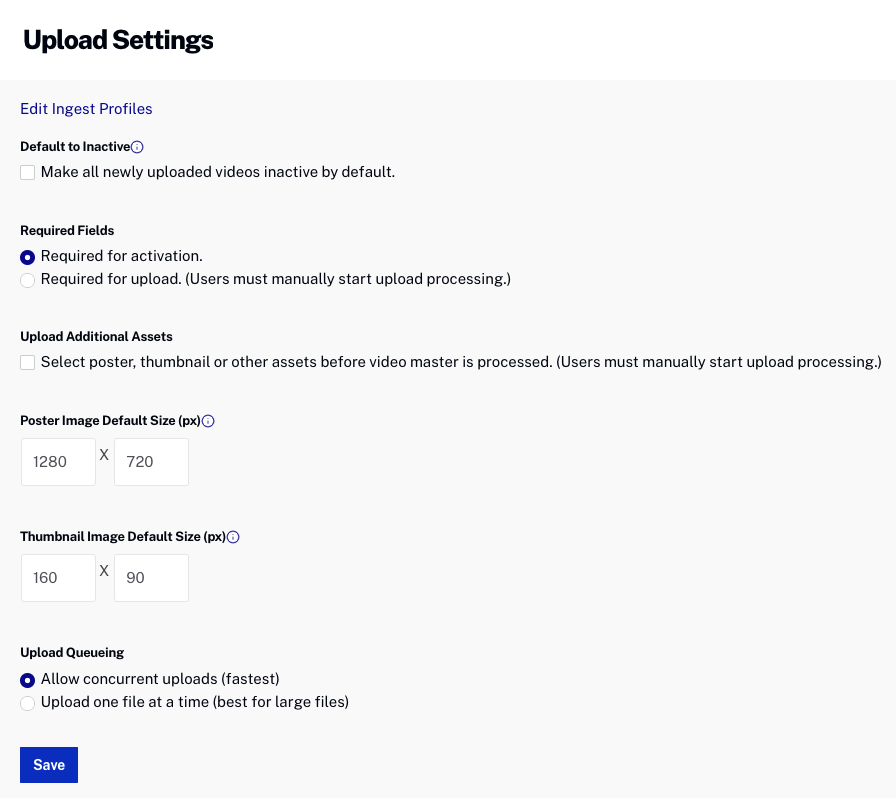Click the Required Fields section label
Viewport: 896px width, 798px height.
pos(67,231)
